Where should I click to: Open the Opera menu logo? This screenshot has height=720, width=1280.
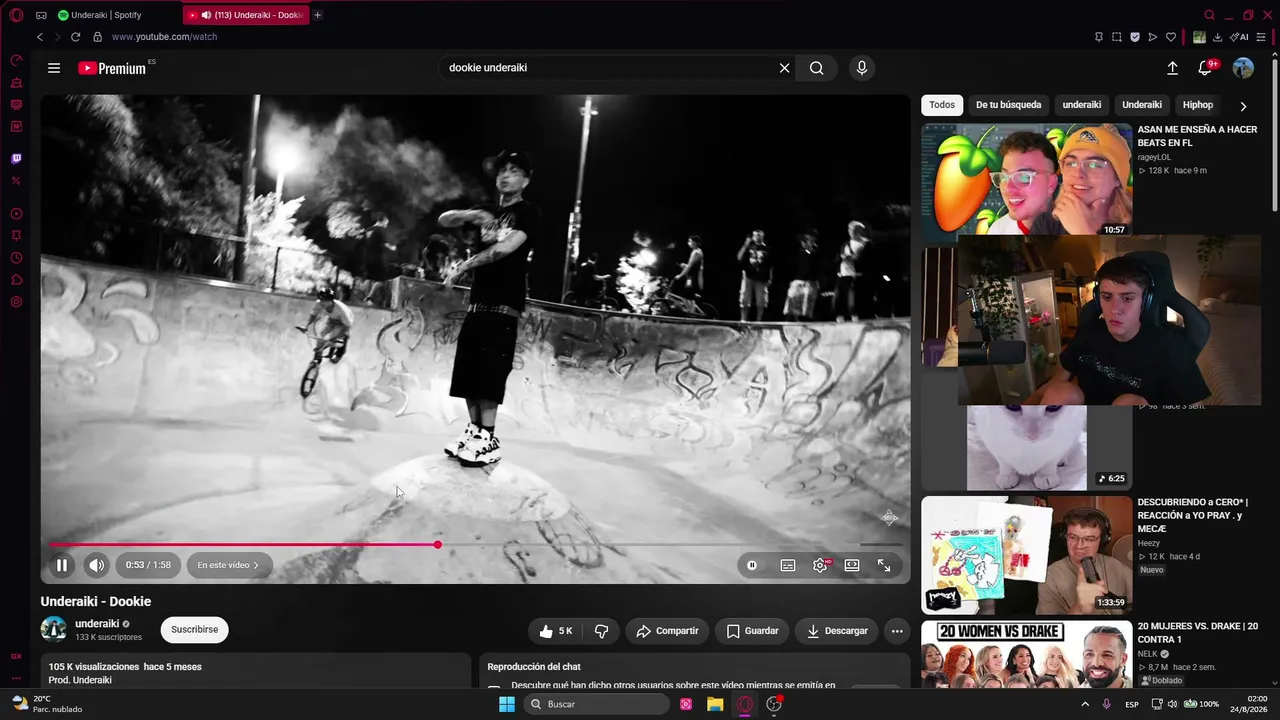[16, 15]
